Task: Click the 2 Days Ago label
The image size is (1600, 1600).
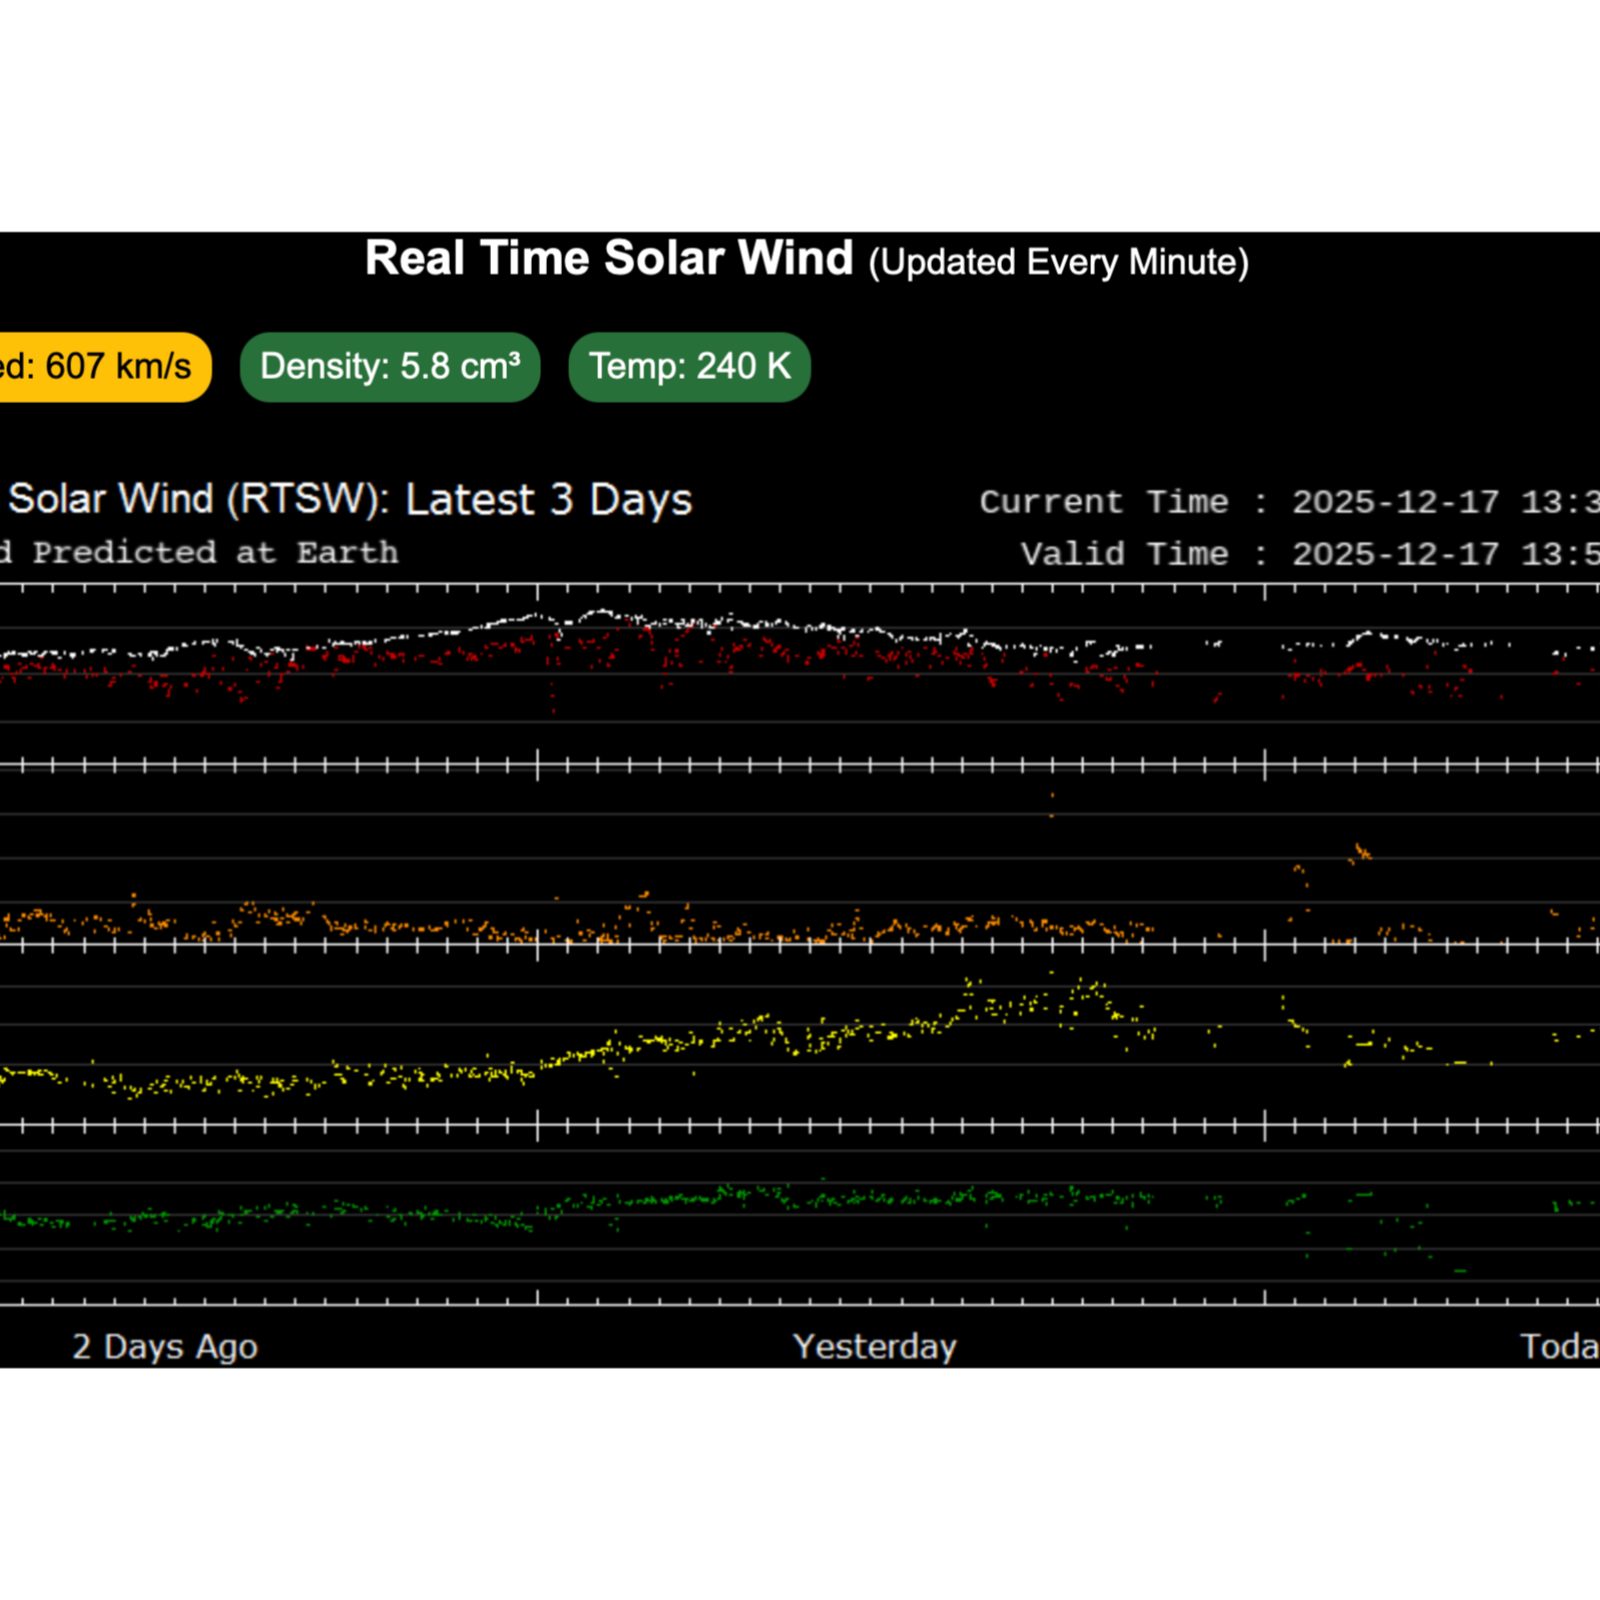Action: coord(164,1346)
